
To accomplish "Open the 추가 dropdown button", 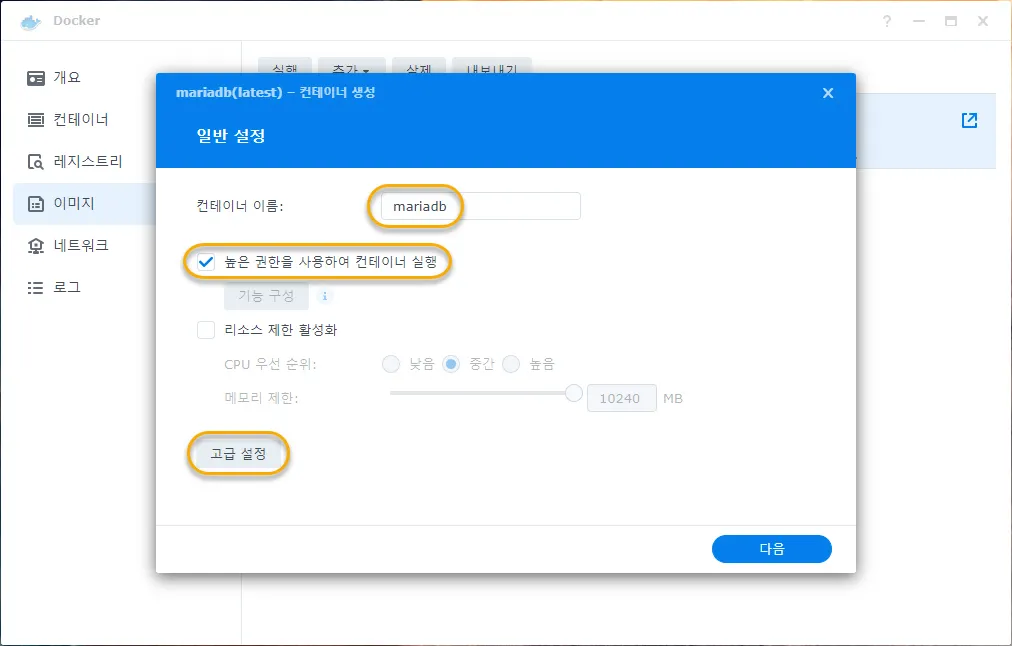I will pos(351,66).
